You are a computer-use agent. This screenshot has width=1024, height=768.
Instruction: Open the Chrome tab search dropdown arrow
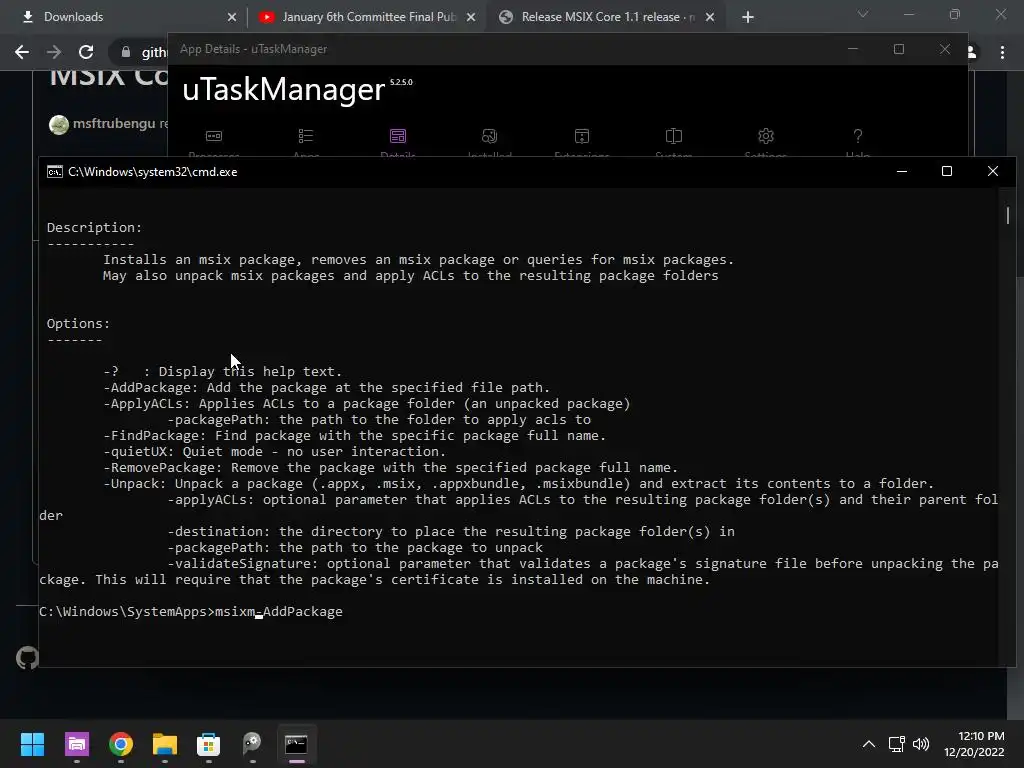pos(863,14)
